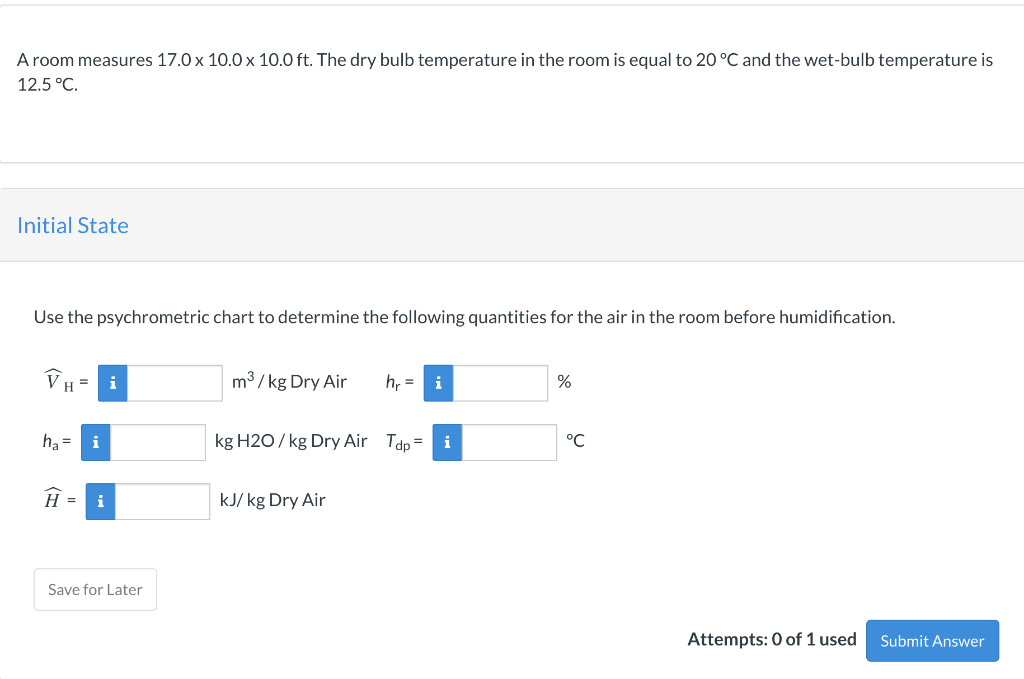Click the °C unit label after T_dp
Viewport: 1024px width, 679px height.
(575, 441)
